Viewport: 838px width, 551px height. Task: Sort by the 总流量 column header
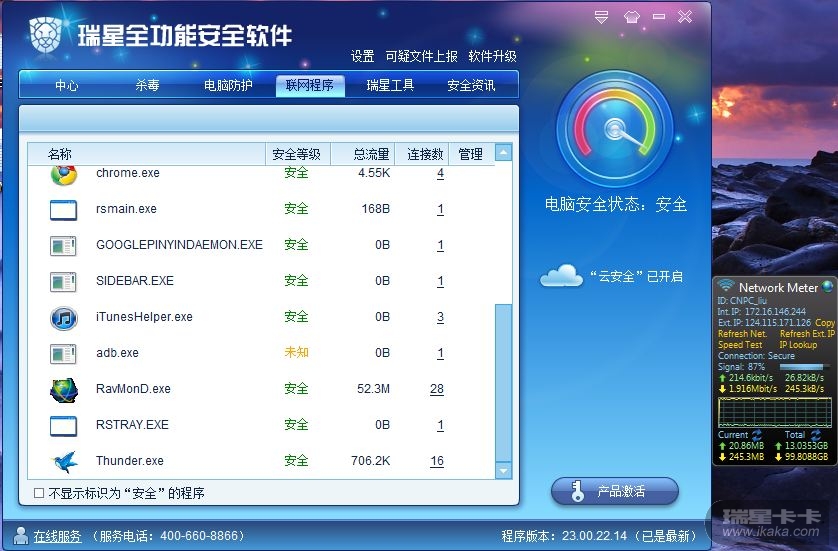pyautogui.click(x=363, y=154)
